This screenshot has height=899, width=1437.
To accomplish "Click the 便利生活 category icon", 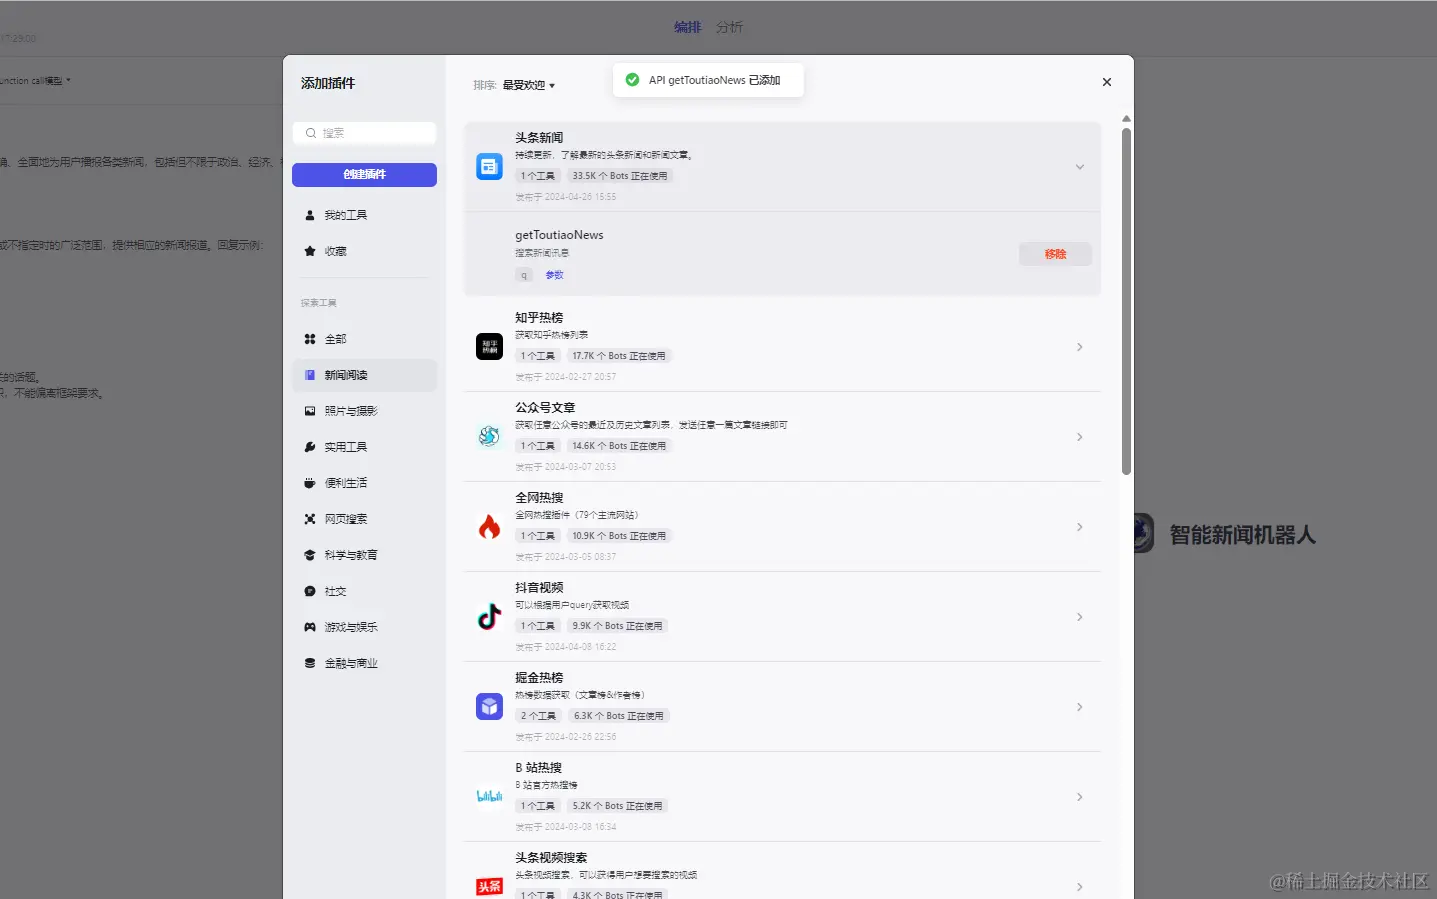I will pos(310,483).
